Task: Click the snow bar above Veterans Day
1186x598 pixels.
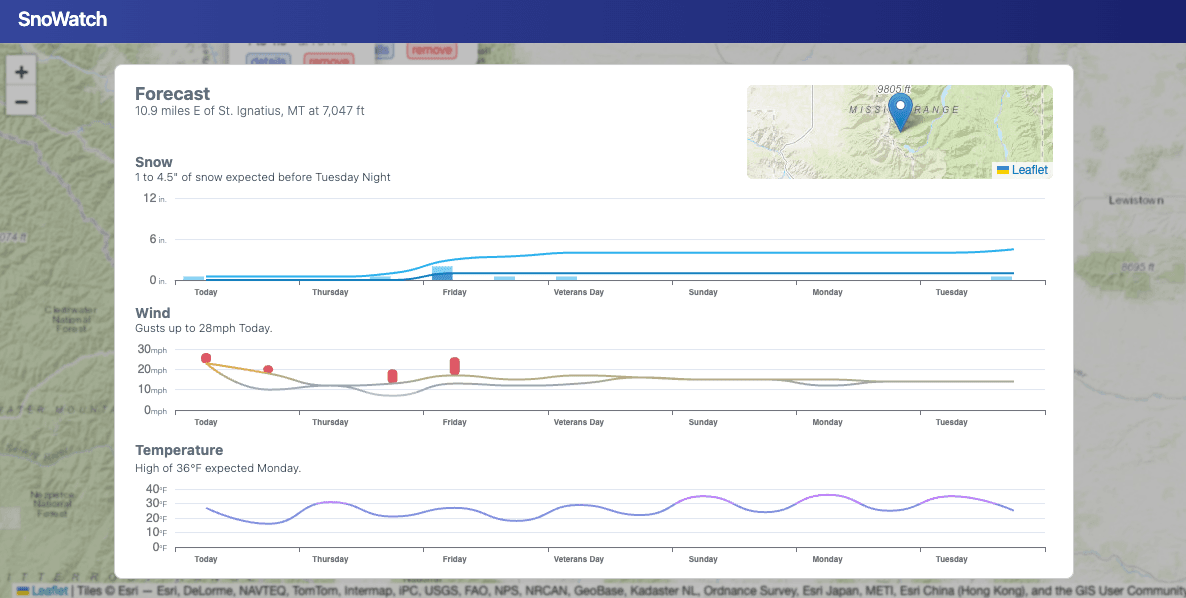Action: pos(566,278)
